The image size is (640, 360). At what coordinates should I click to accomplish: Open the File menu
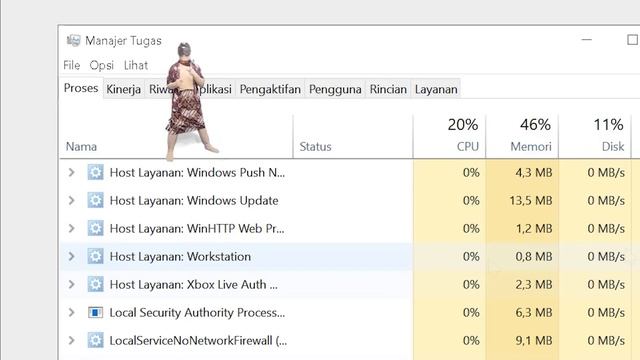point(71,65)
